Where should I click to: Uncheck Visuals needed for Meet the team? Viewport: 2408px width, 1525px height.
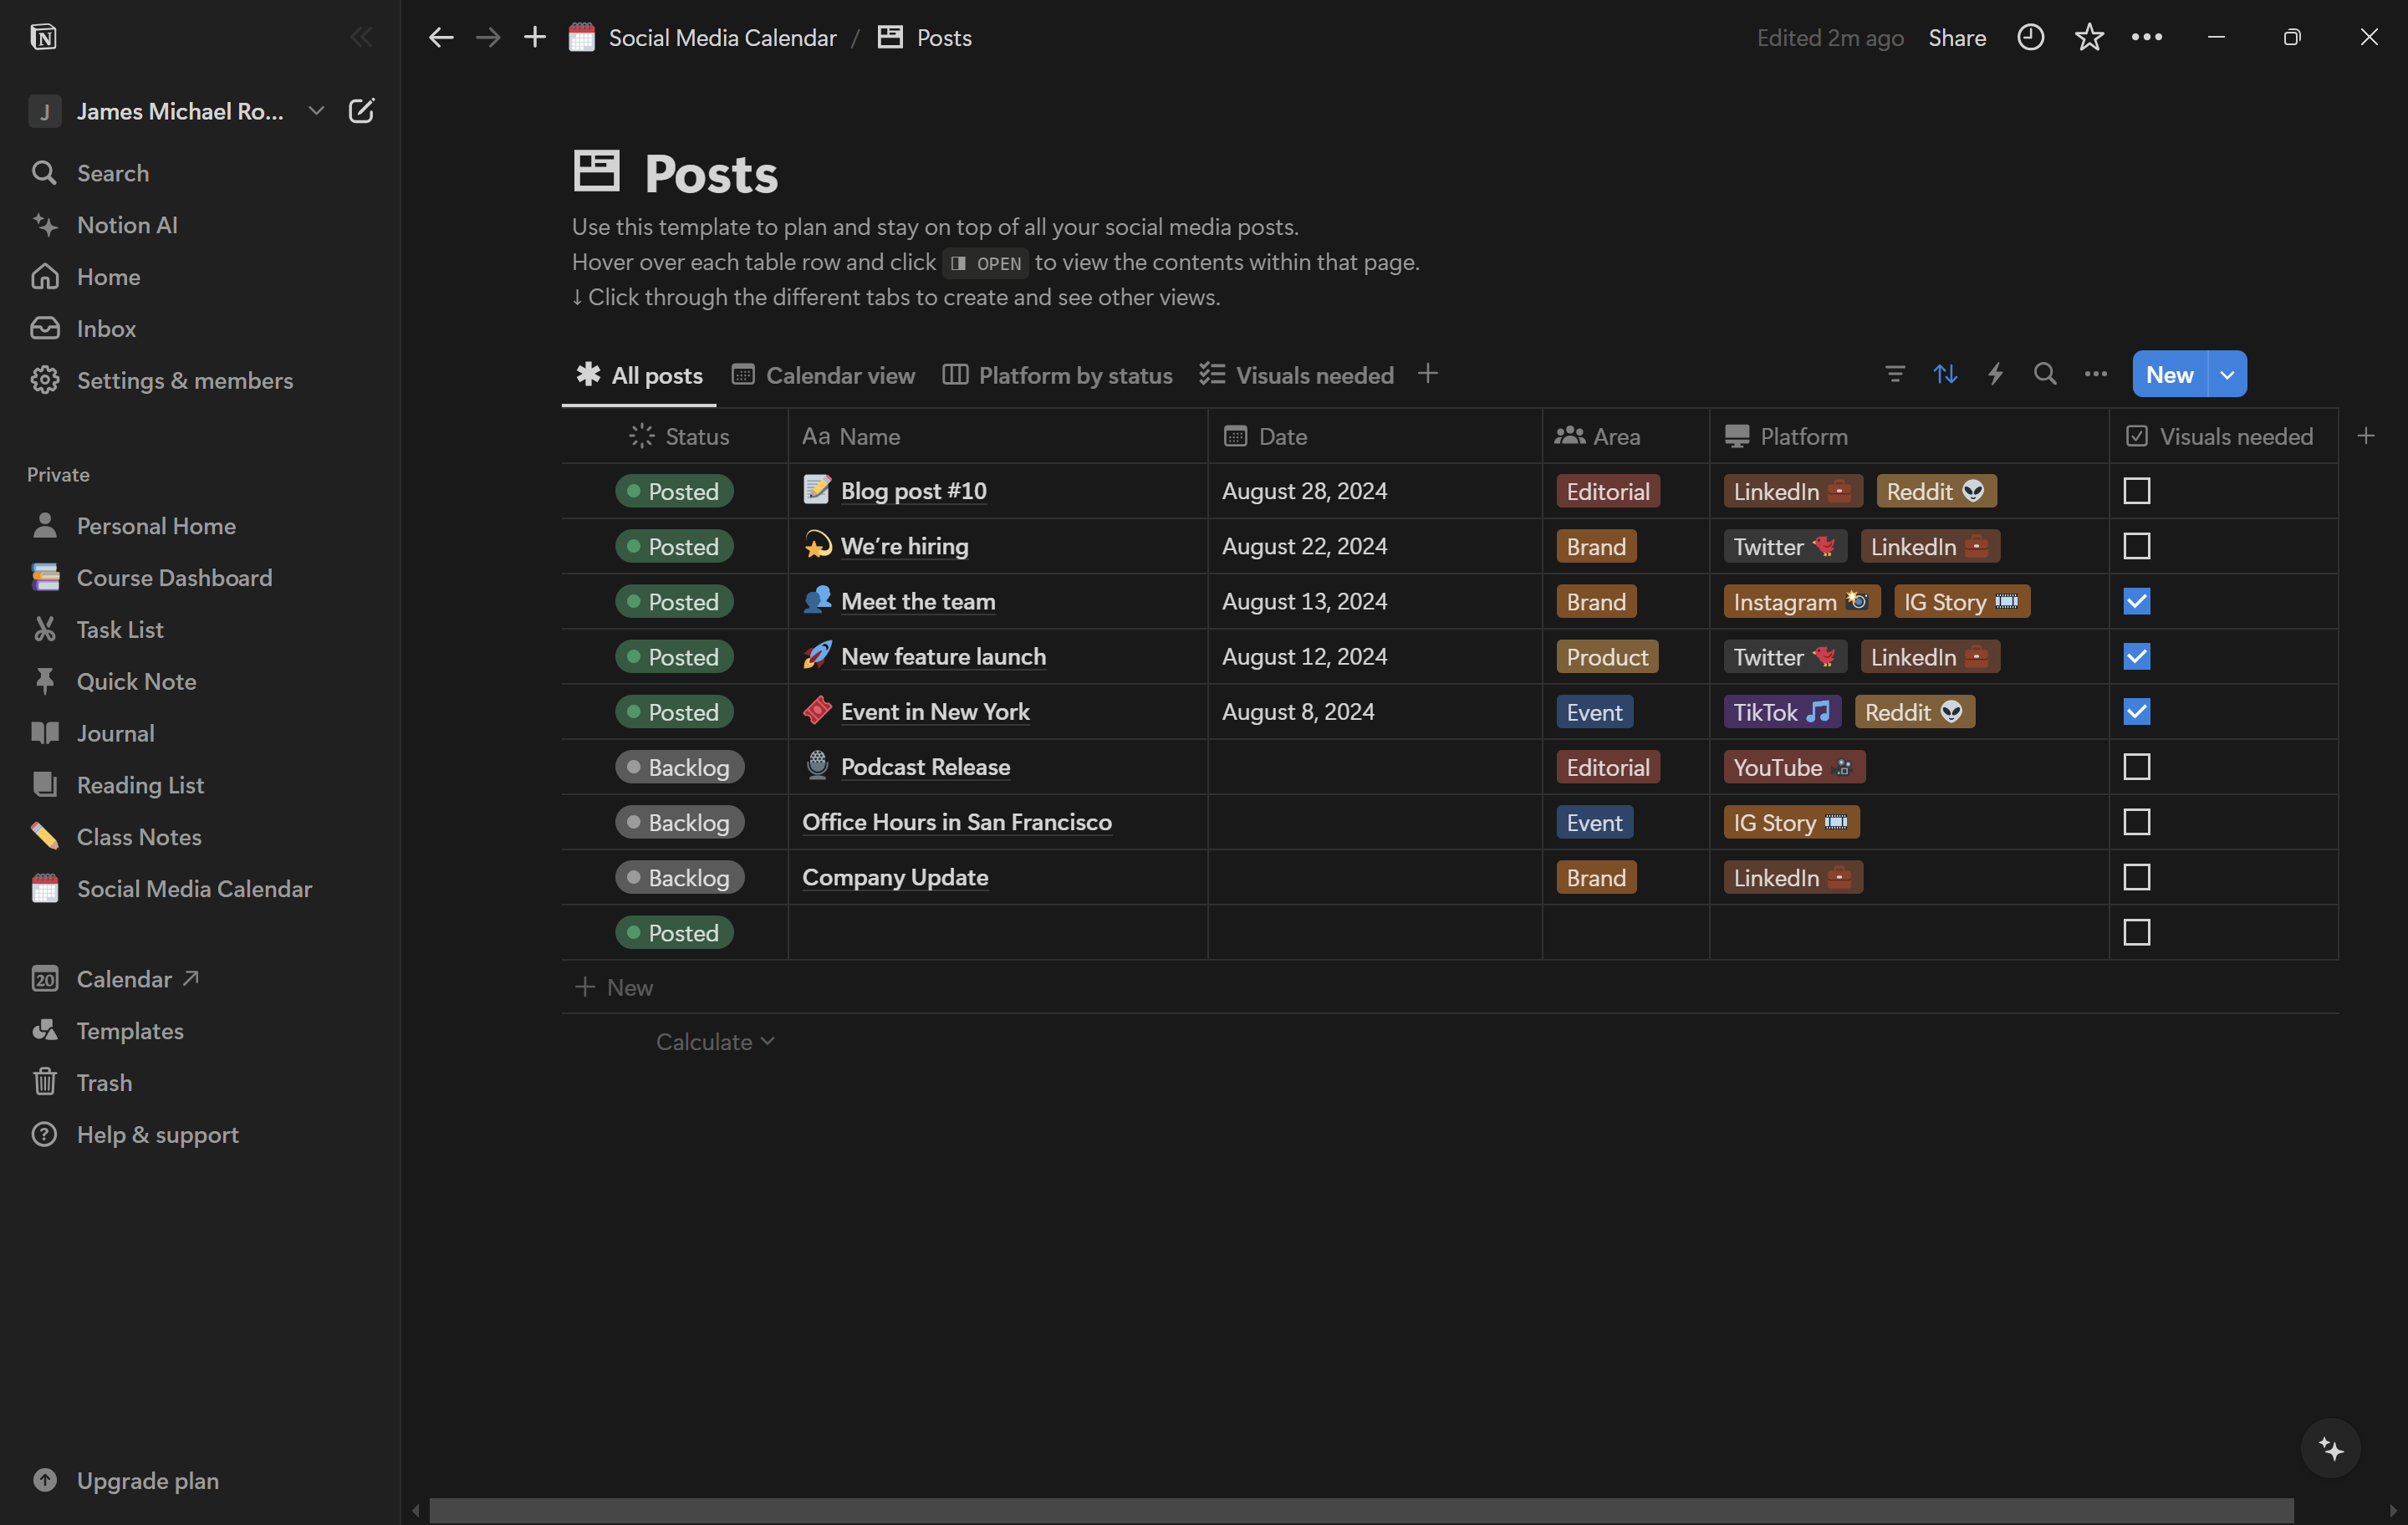pos(2136,601)
